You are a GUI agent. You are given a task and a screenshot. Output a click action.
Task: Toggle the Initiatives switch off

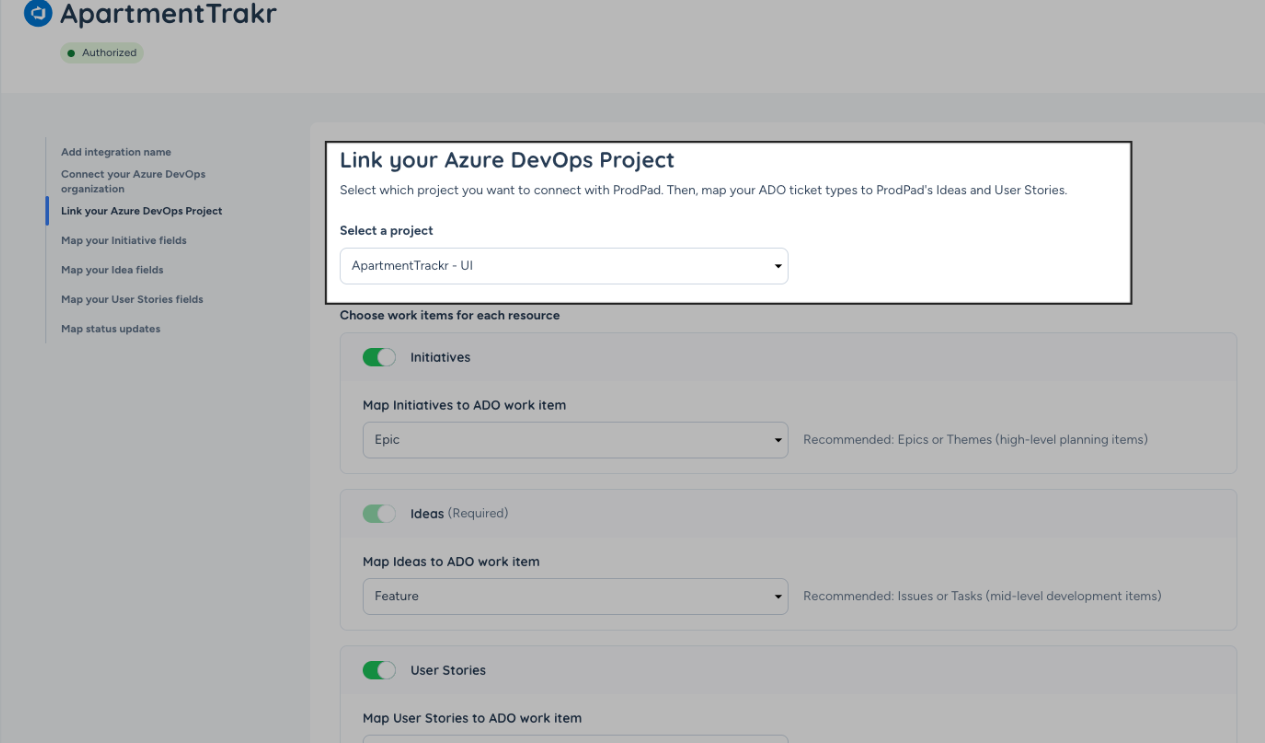point(379,357)
